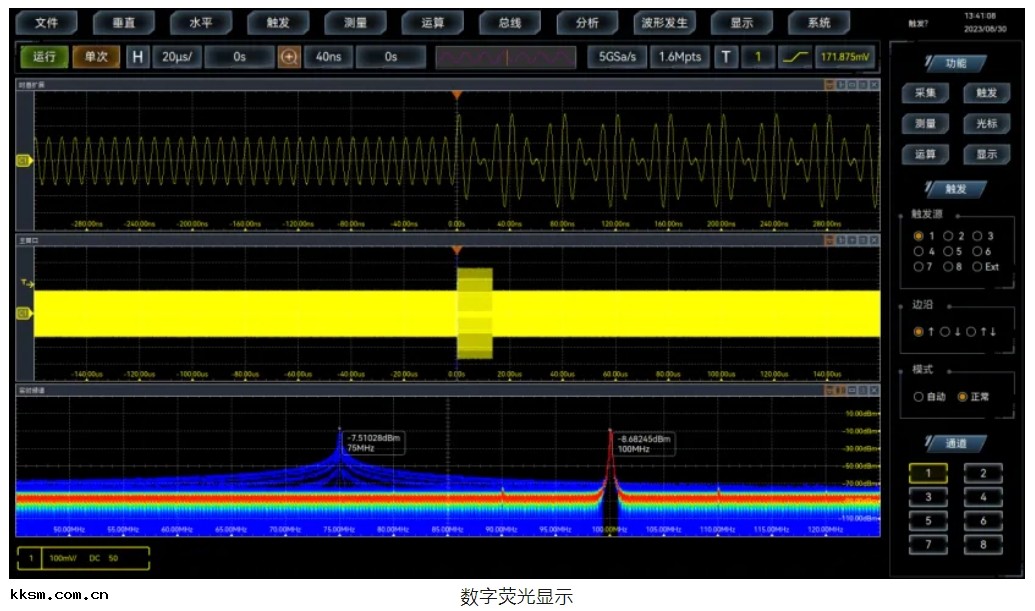Click the zoom plus icon in timebase bar
This screenshot has height=611, width=1035.
290,57
